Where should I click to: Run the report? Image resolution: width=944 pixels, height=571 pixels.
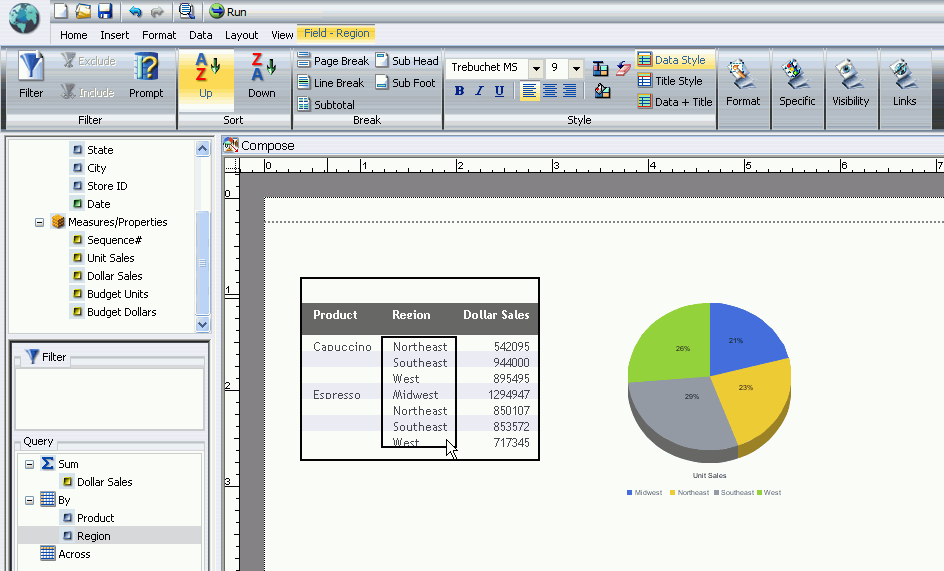(228, 11)
